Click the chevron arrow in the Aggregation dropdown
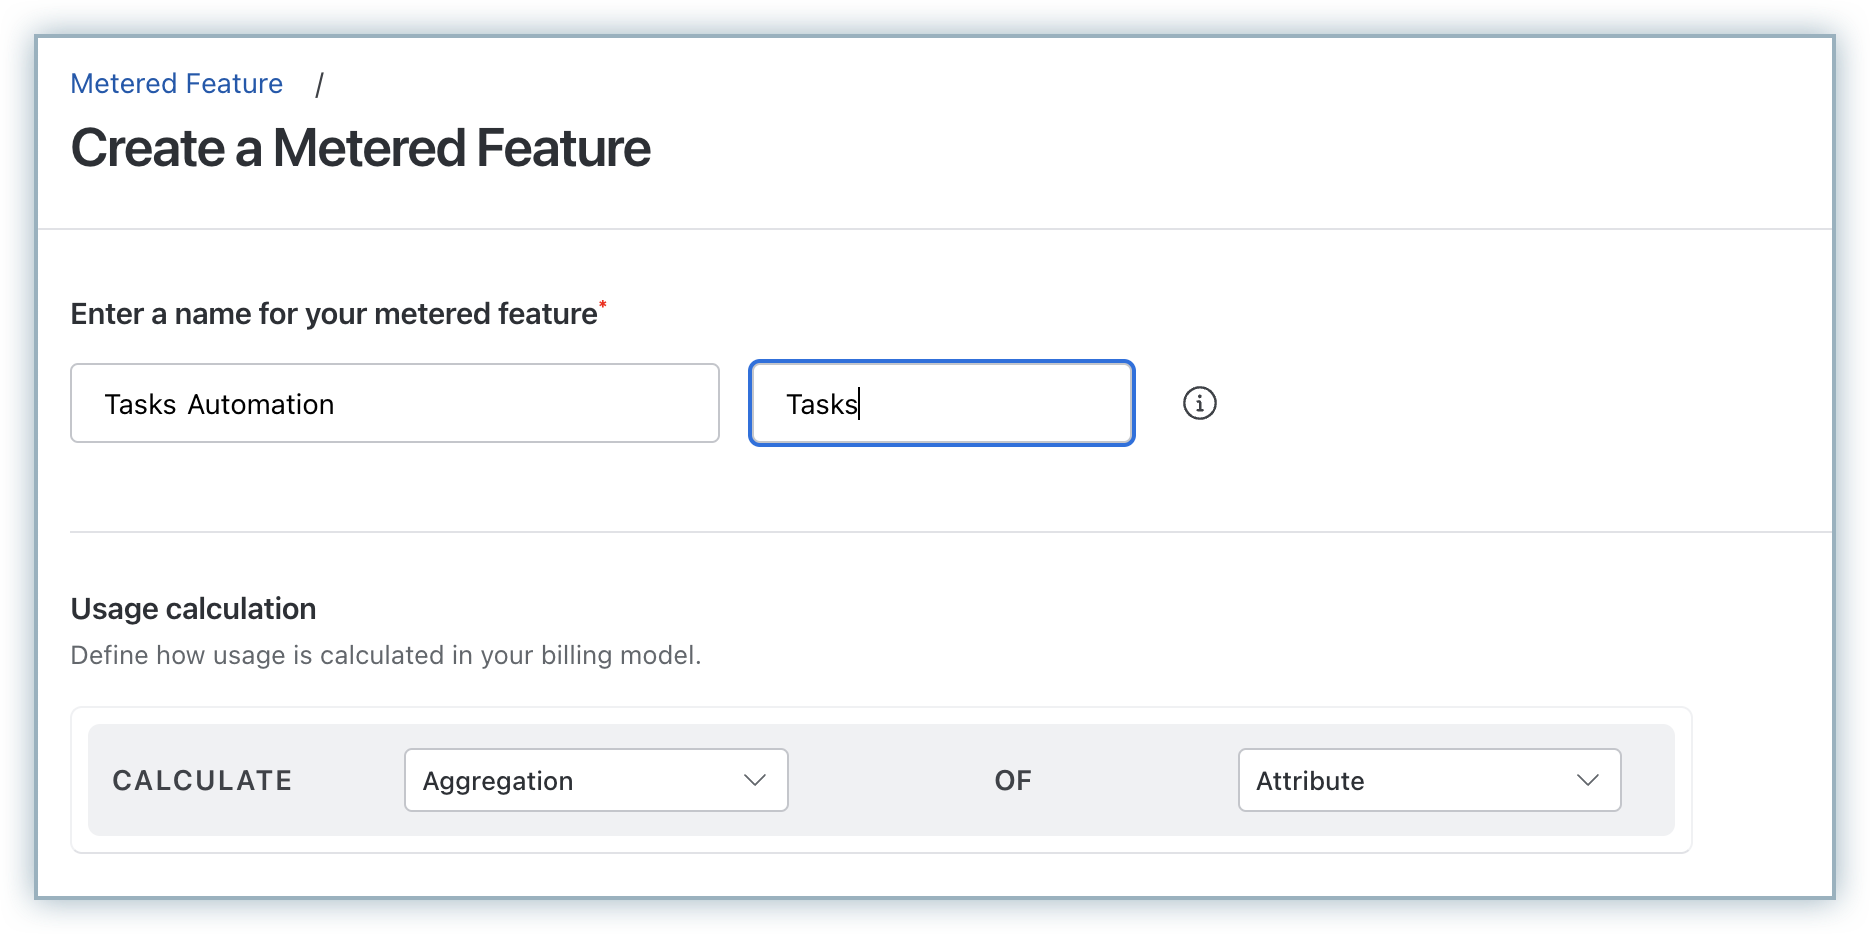The image size is (1870, 934). click(755, 780)
